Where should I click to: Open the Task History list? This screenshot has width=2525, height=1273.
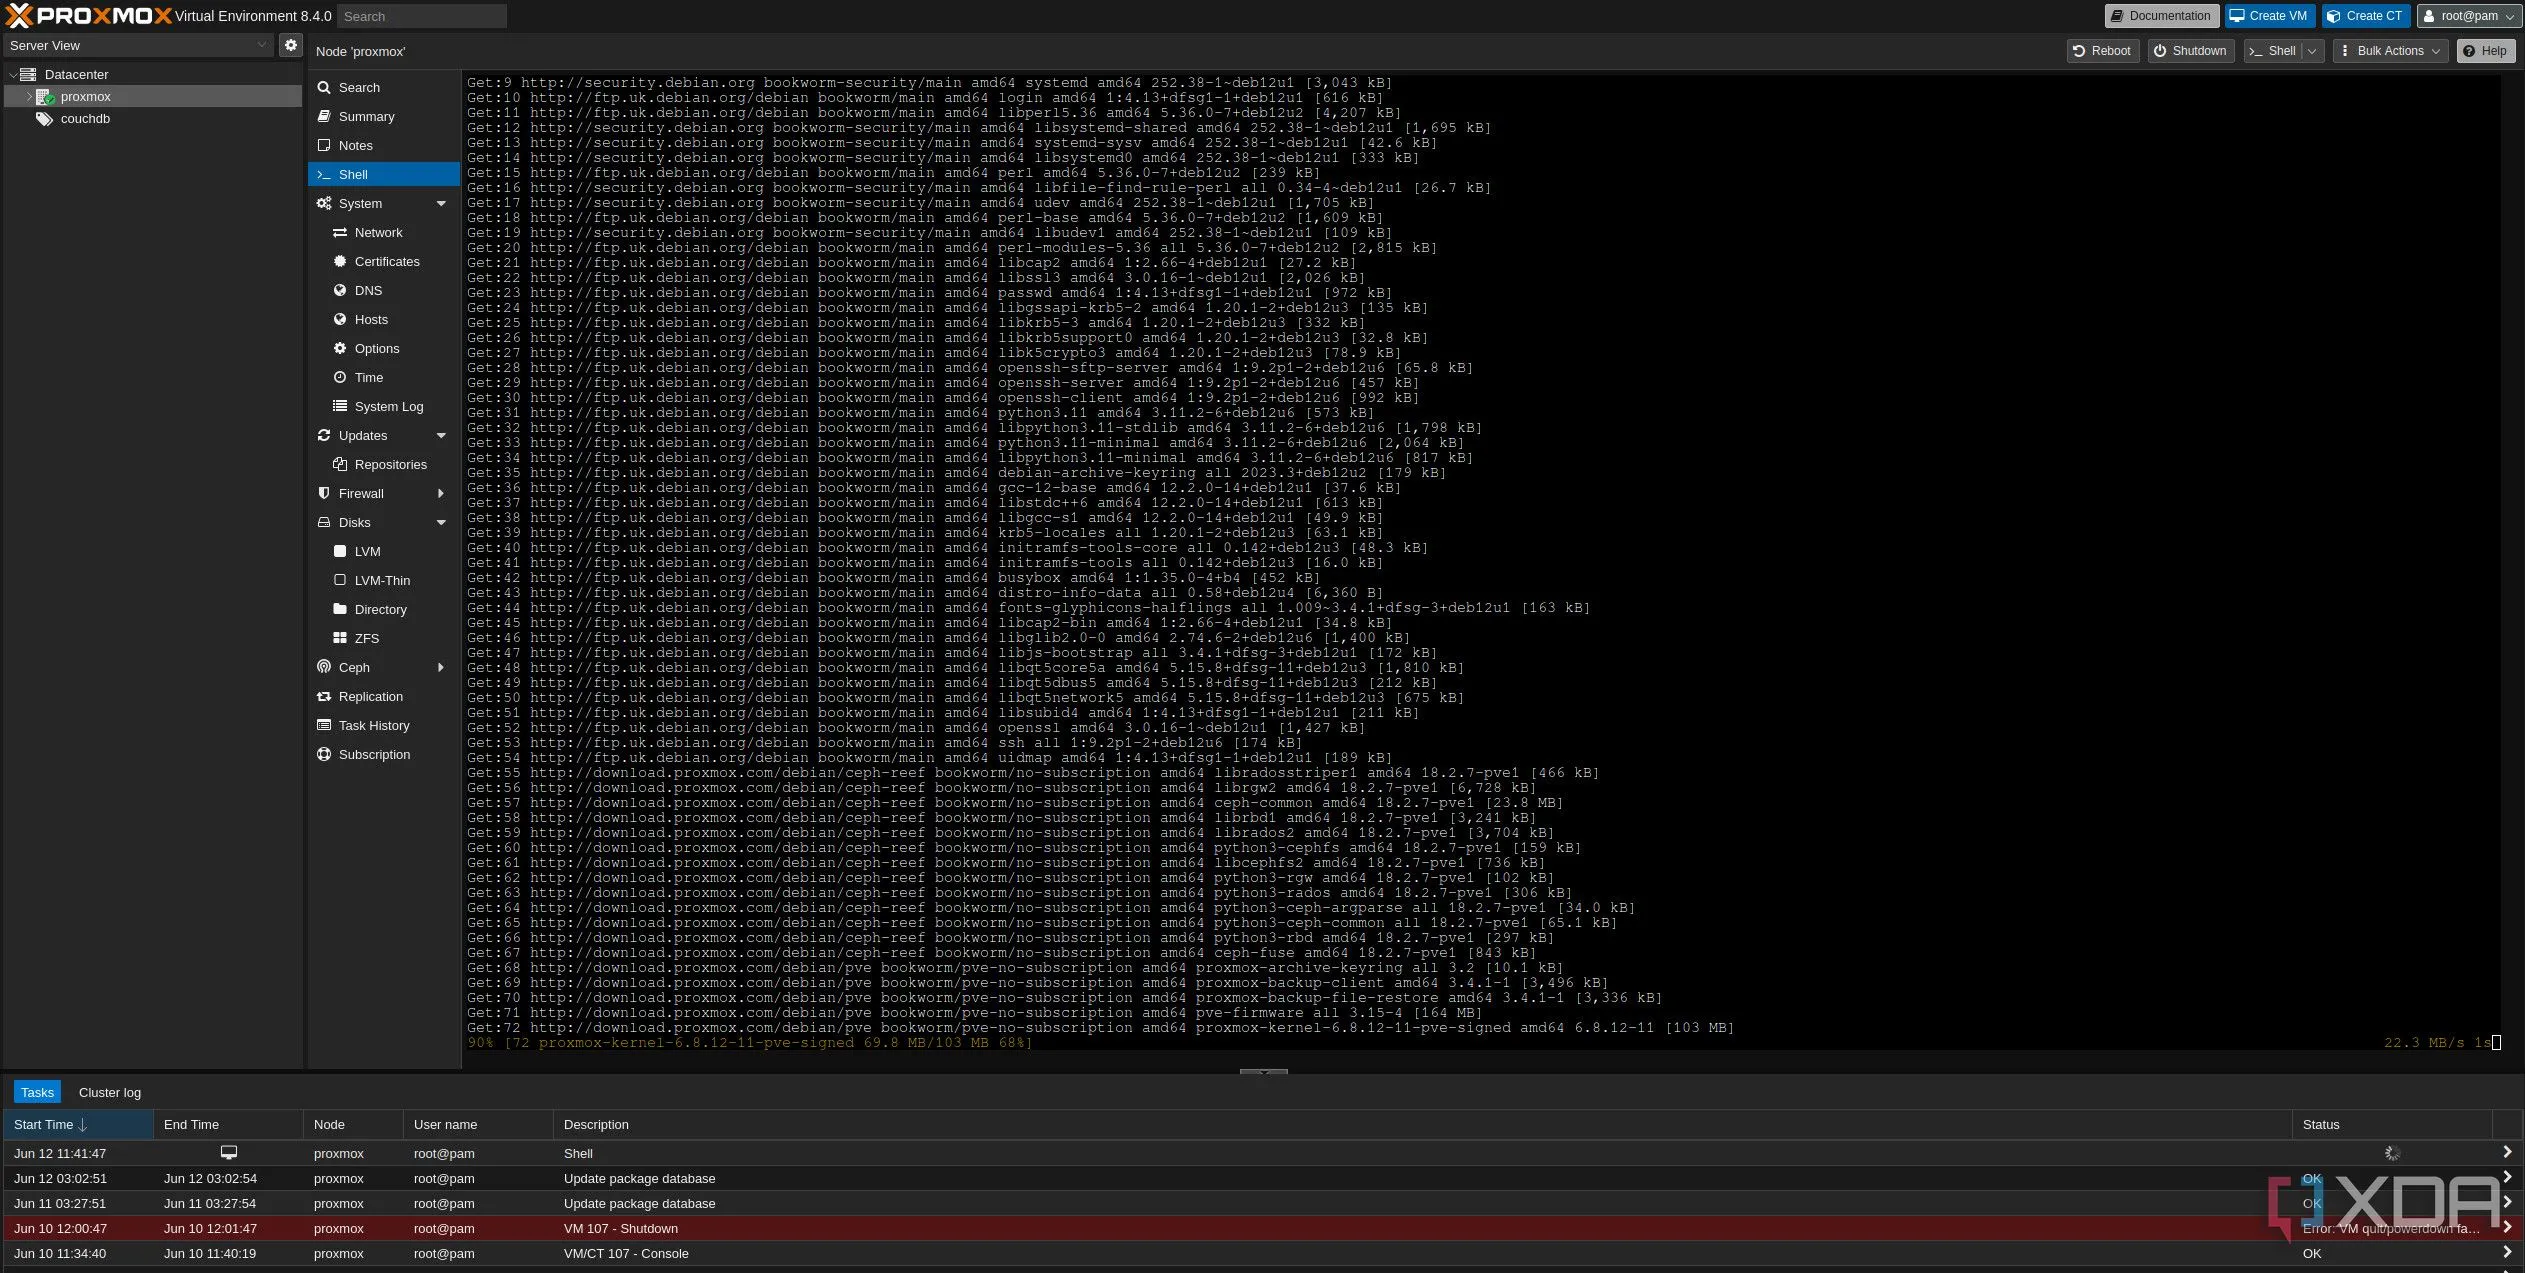click(x=373, y=726)
